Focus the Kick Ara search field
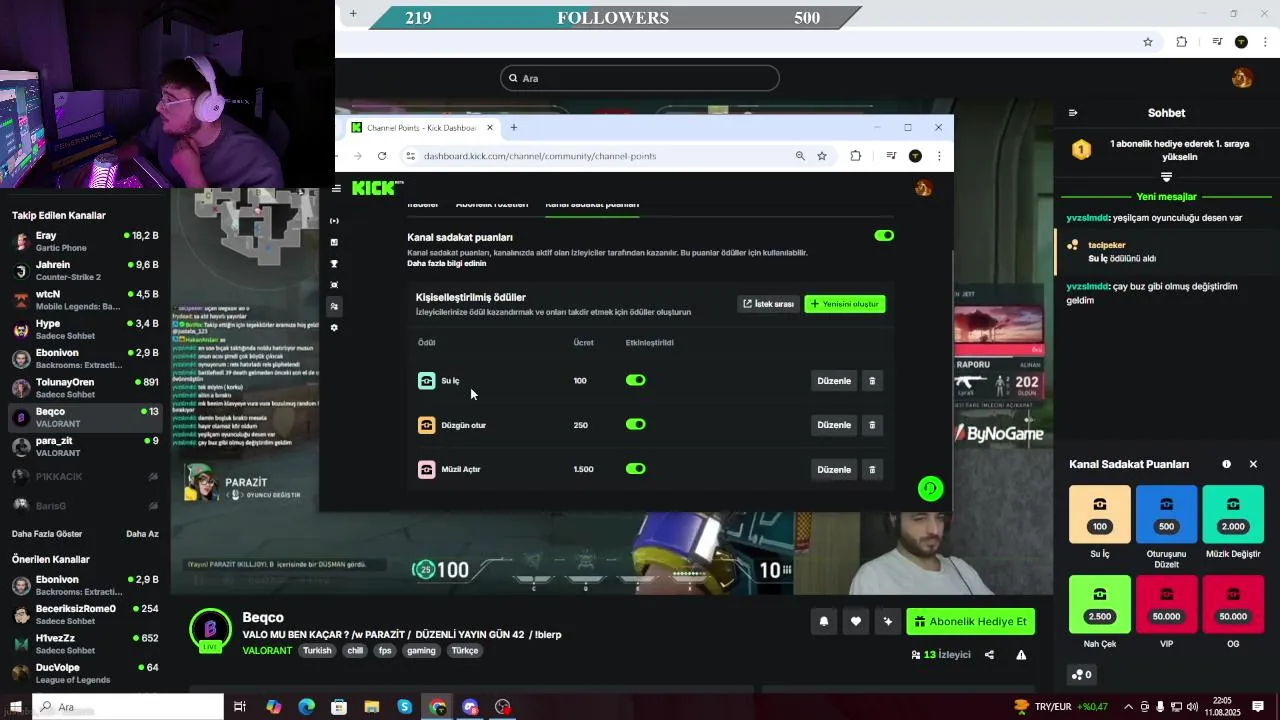This screenshot has height=720, width=1280. (640, 78)
